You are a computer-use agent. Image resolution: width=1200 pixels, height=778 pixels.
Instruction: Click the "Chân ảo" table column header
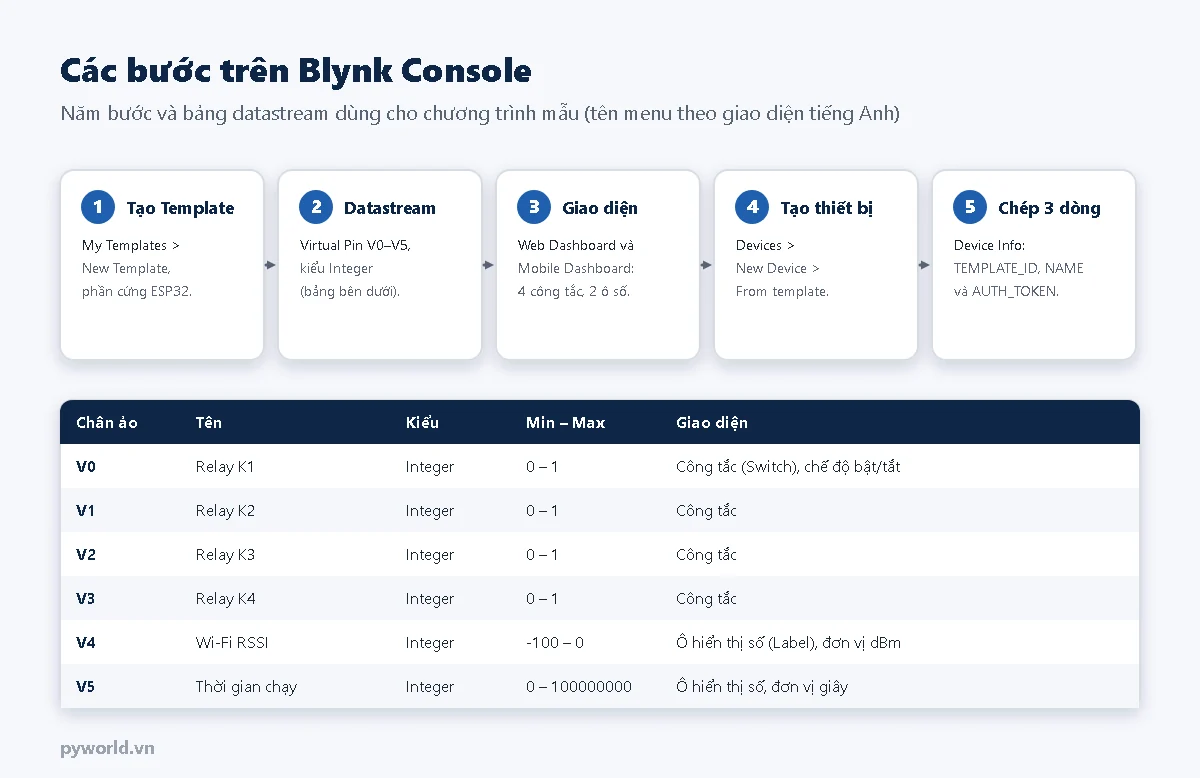coord(107,422)
